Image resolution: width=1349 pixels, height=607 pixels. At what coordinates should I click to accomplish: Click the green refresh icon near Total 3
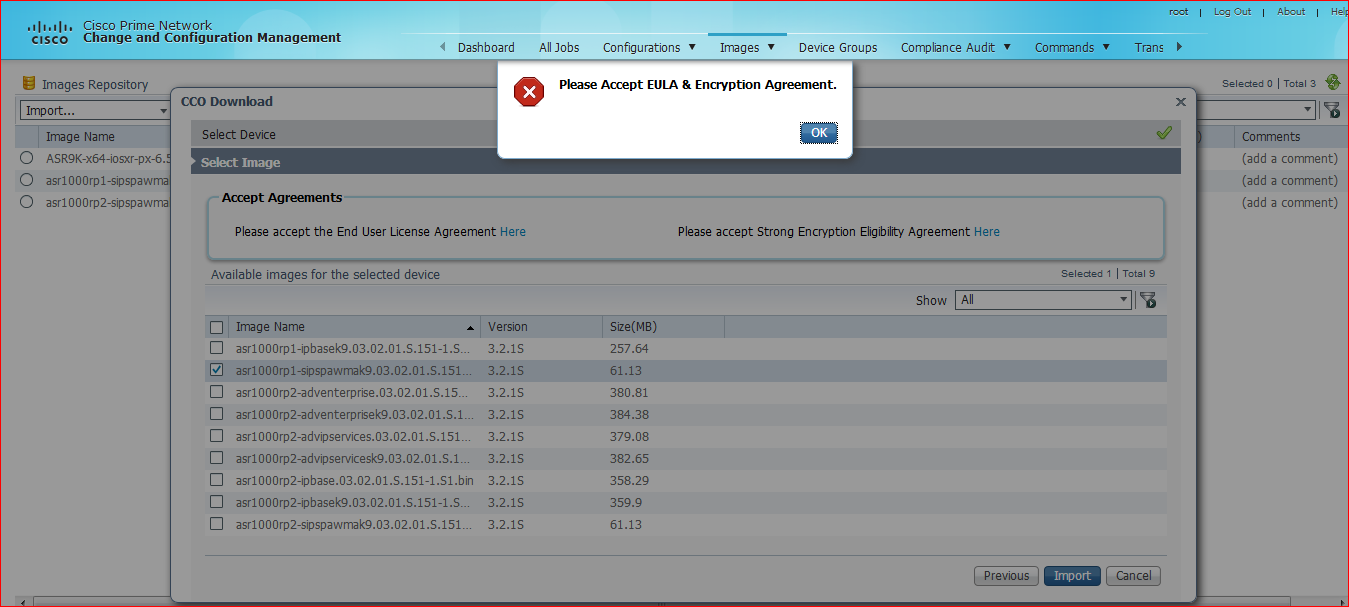tap(1332, 82)
